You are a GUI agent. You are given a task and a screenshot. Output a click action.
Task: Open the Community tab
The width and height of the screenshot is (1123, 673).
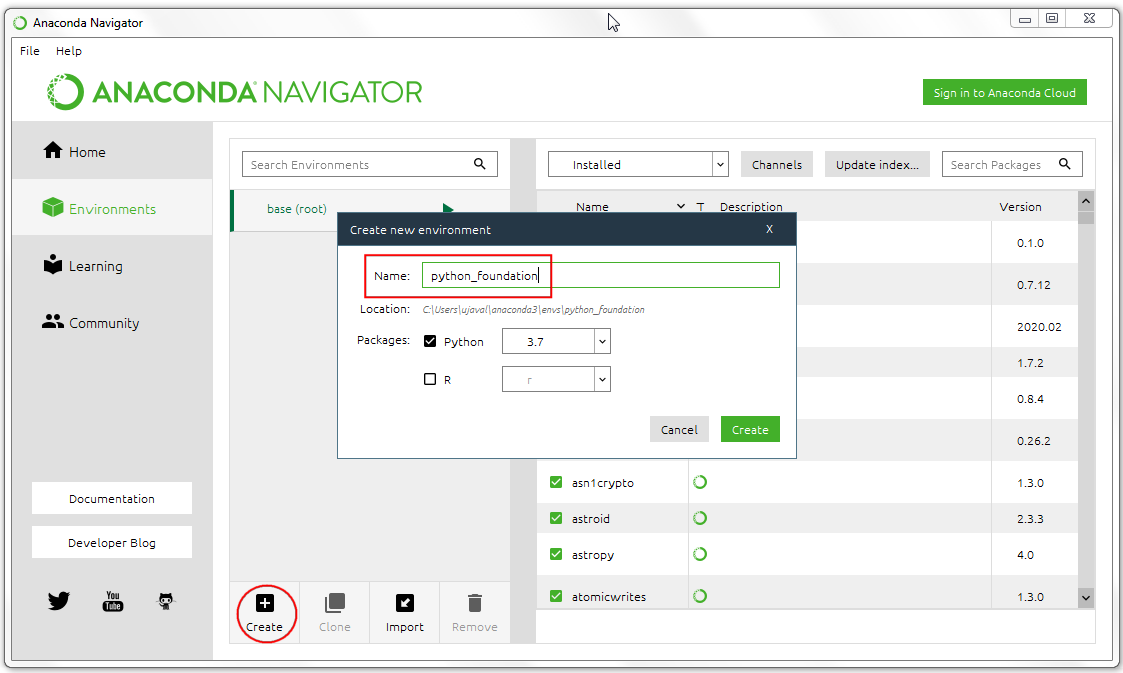[x=112, y=323]
